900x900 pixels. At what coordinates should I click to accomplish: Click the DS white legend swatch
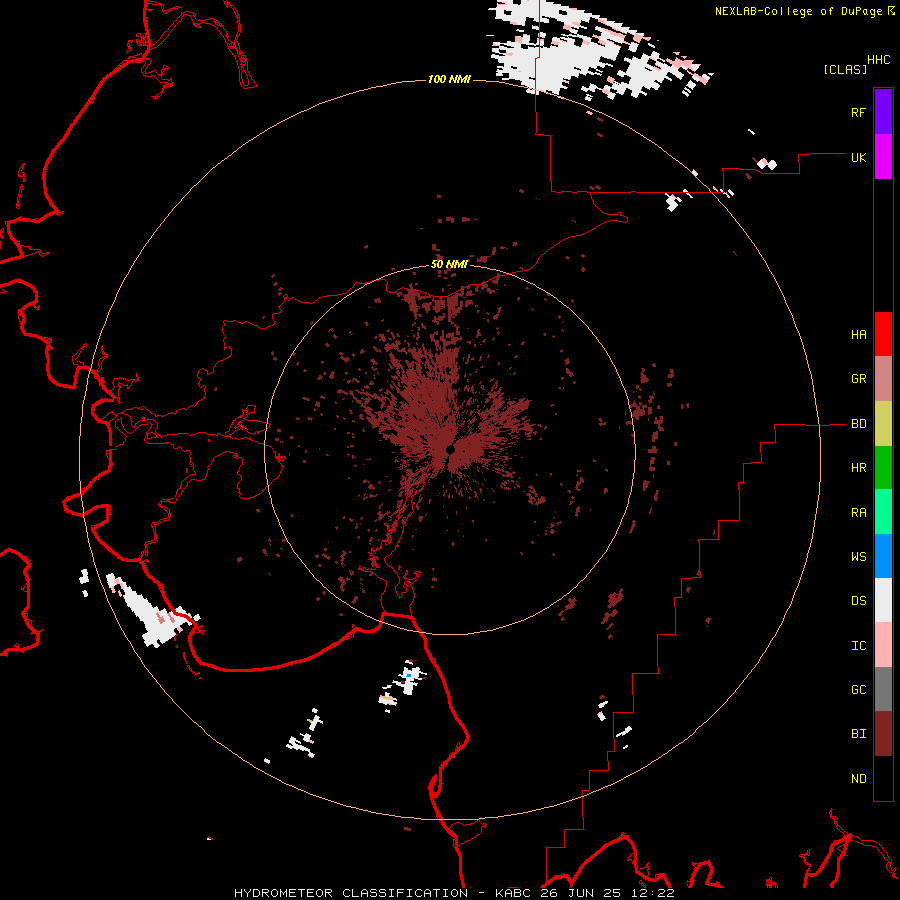pos(883,600)
